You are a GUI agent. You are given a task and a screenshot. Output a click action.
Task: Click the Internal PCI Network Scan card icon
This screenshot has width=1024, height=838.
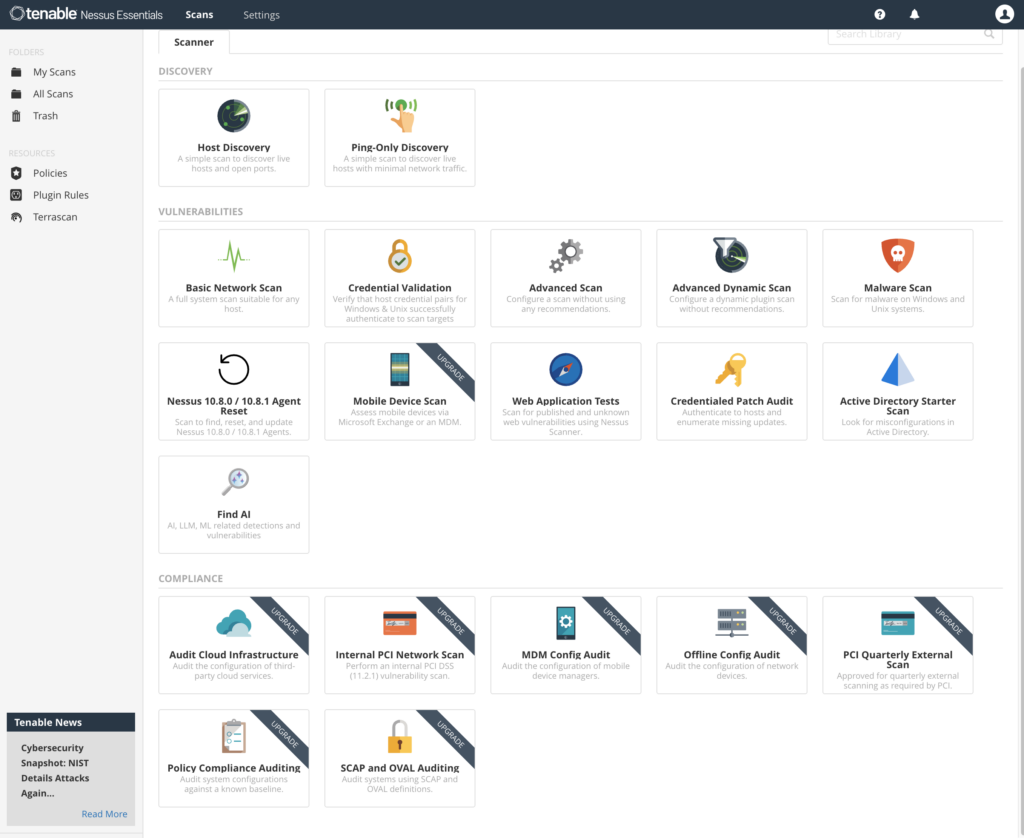[x=400, y=623]
